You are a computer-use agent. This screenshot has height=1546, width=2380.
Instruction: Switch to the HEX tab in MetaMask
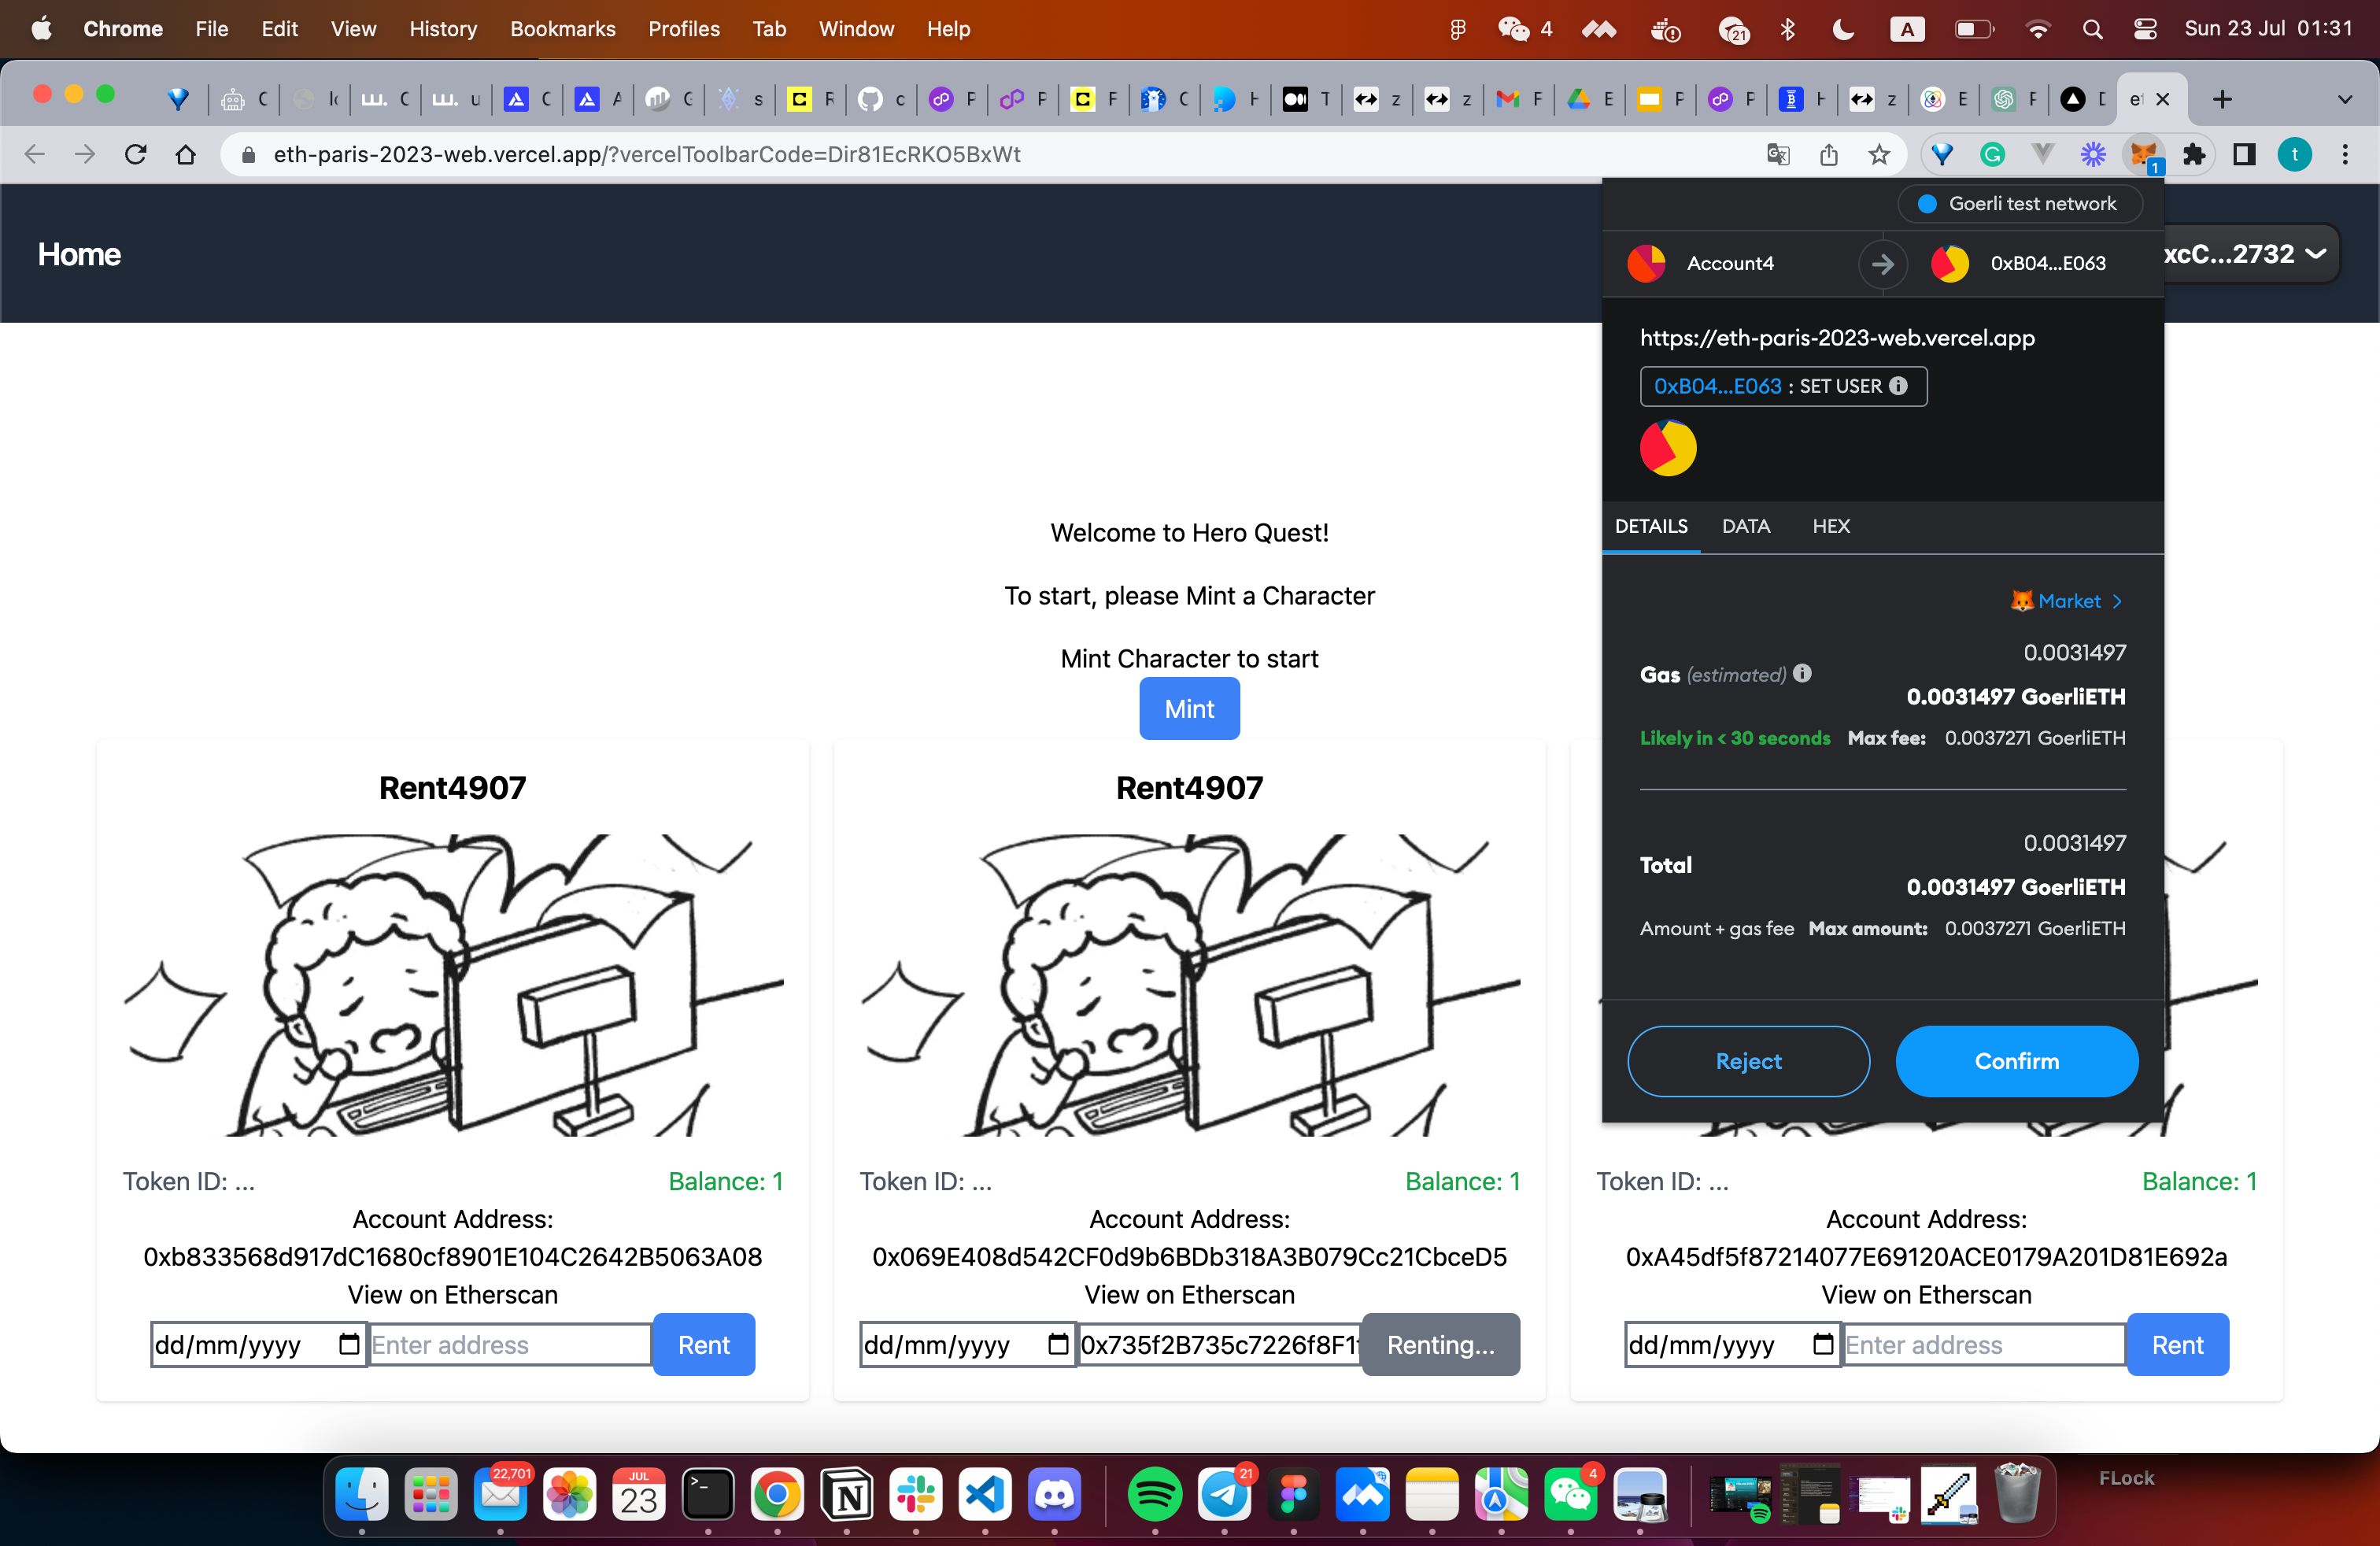tap(1831, 526)
